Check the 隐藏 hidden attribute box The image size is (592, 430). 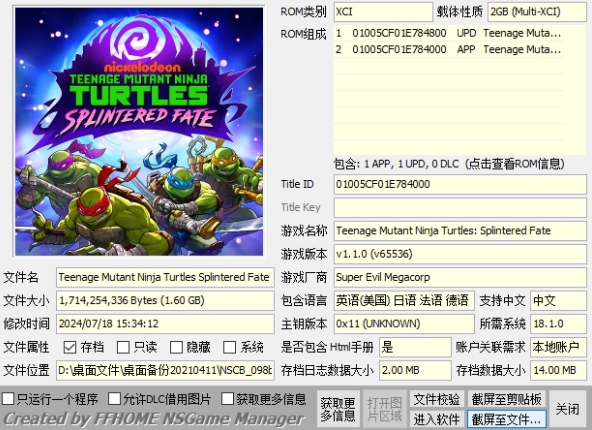pos(176,347)
